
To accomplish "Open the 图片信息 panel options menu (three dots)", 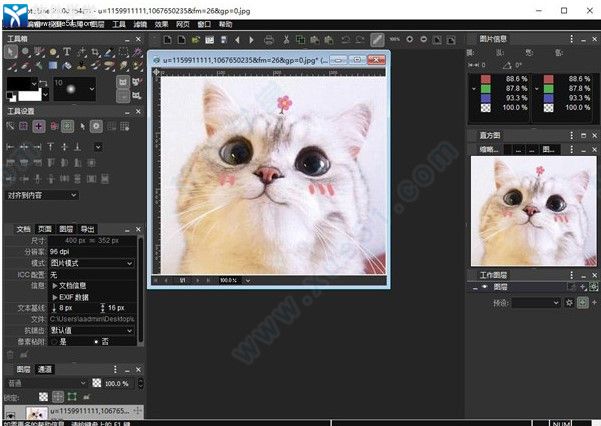I will click(571, 39).
